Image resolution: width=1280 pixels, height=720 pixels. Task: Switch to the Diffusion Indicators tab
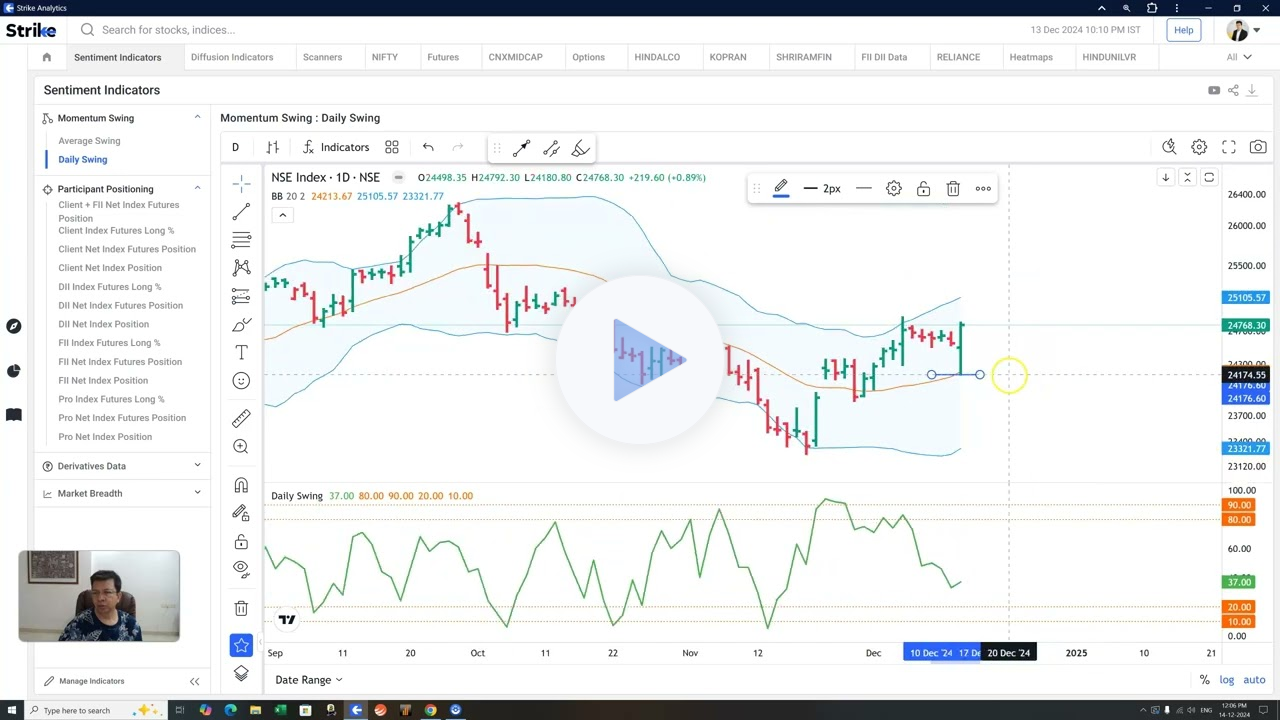coord(232,57)
